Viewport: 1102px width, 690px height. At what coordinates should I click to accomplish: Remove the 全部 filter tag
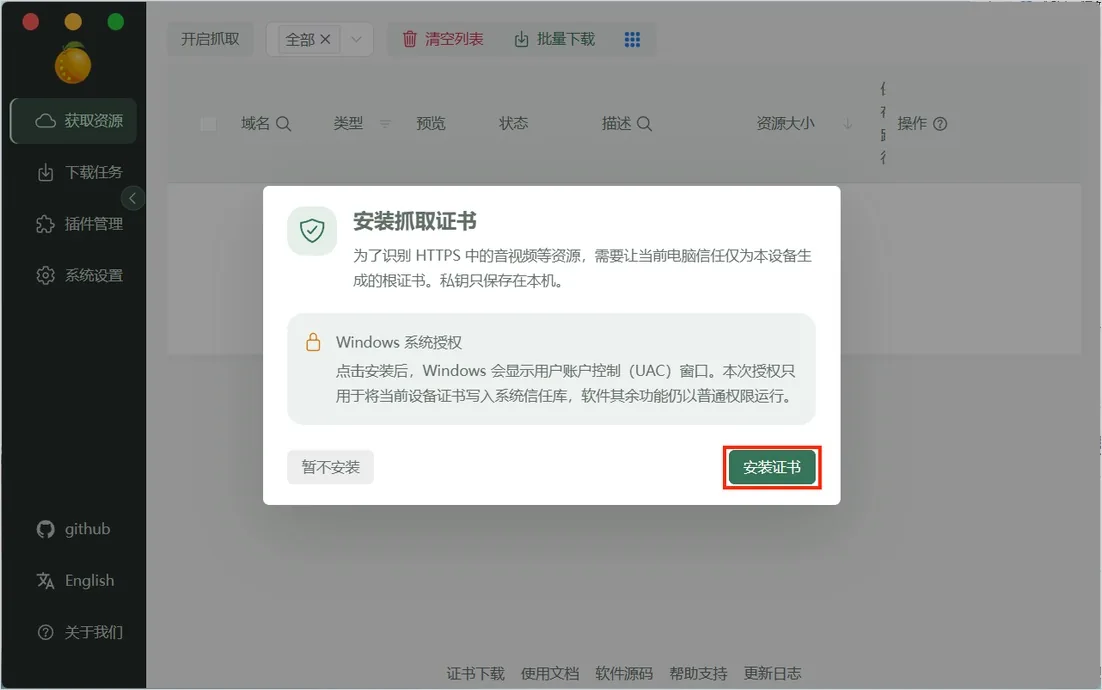click(x=325, y=39)
